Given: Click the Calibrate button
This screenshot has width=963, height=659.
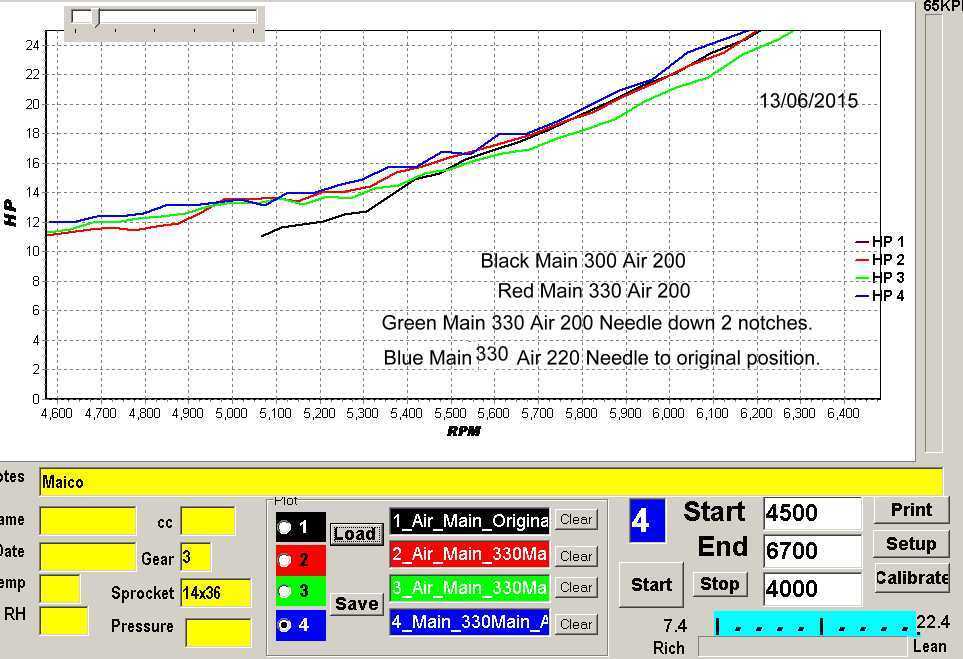Looking at the screenshot, I should [x=911, y=578].
